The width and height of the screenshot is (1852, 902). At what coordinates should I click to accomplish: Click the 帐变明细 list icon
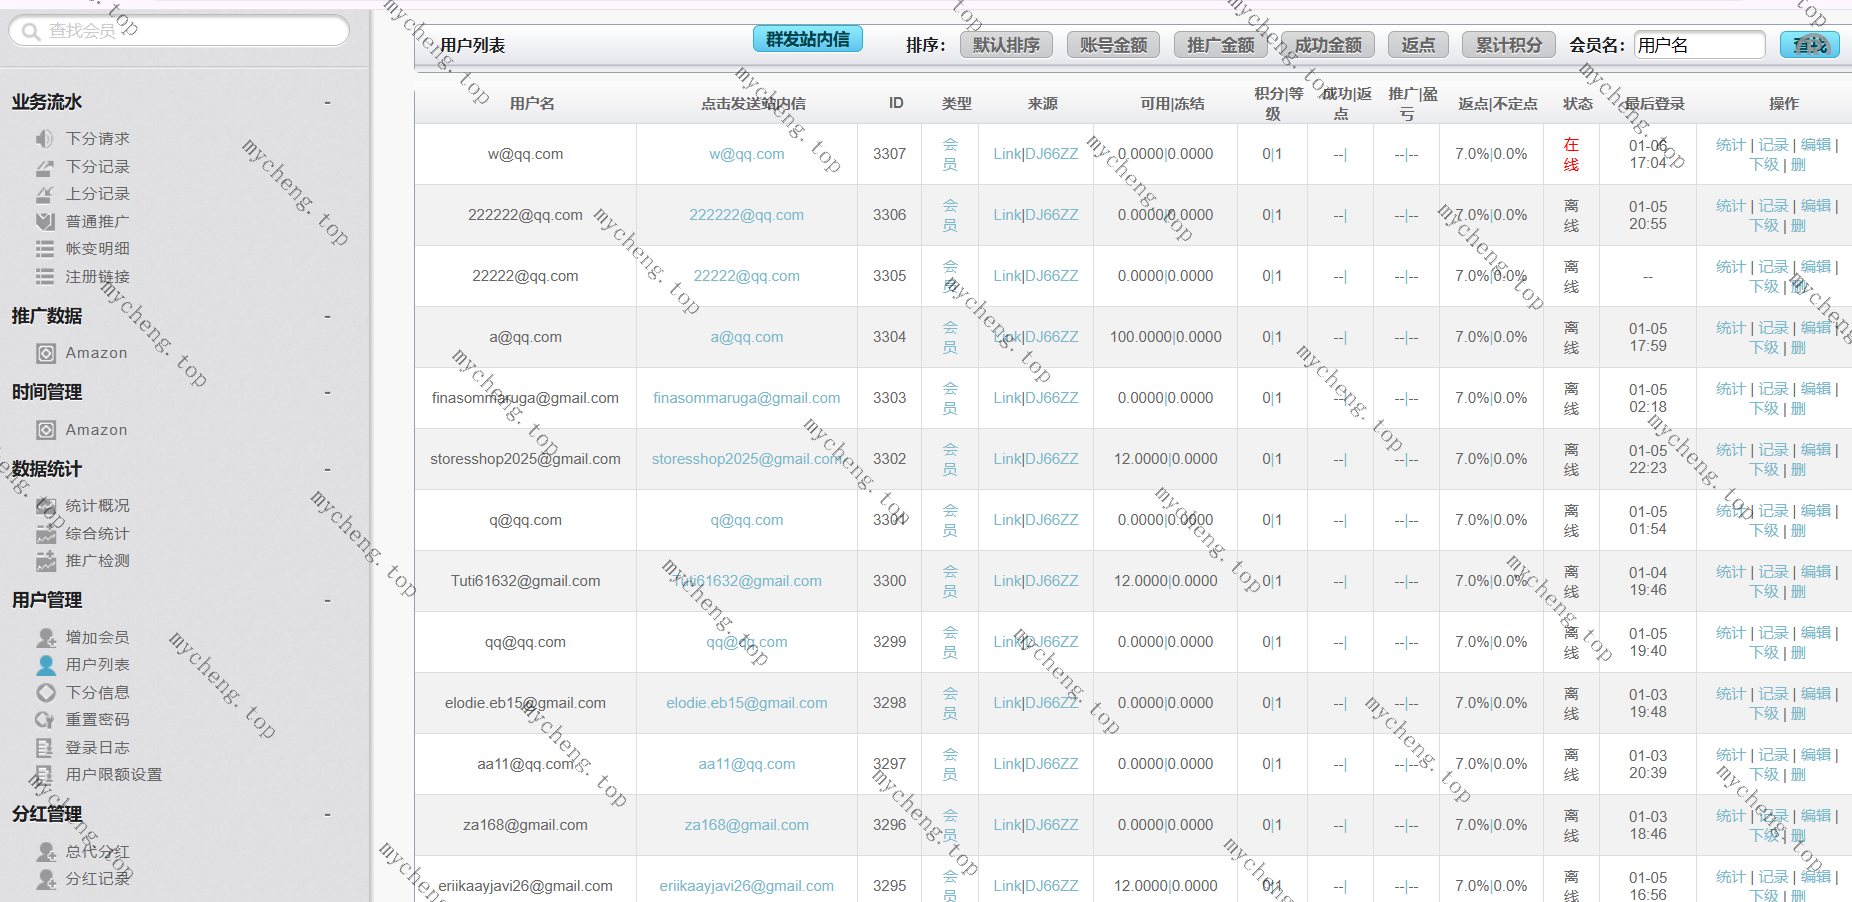click(45, 249)
